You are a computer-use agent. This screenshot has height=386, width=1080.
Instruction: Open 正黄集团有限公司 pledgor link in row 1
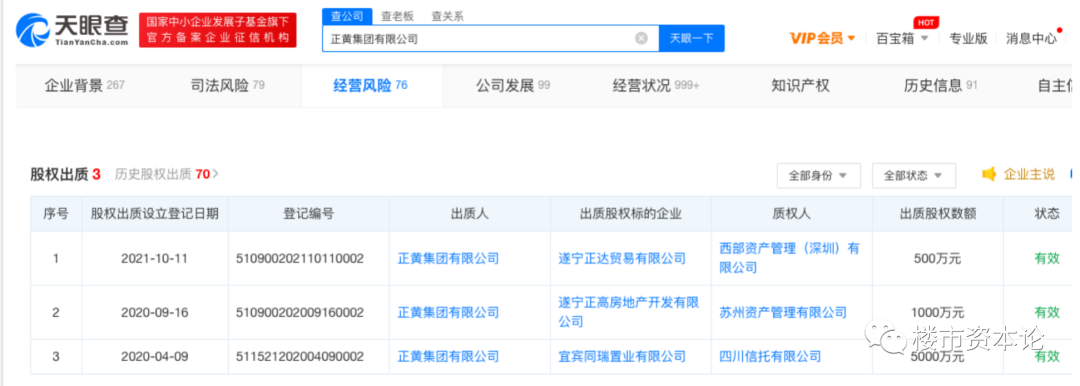tap(448, 258)
